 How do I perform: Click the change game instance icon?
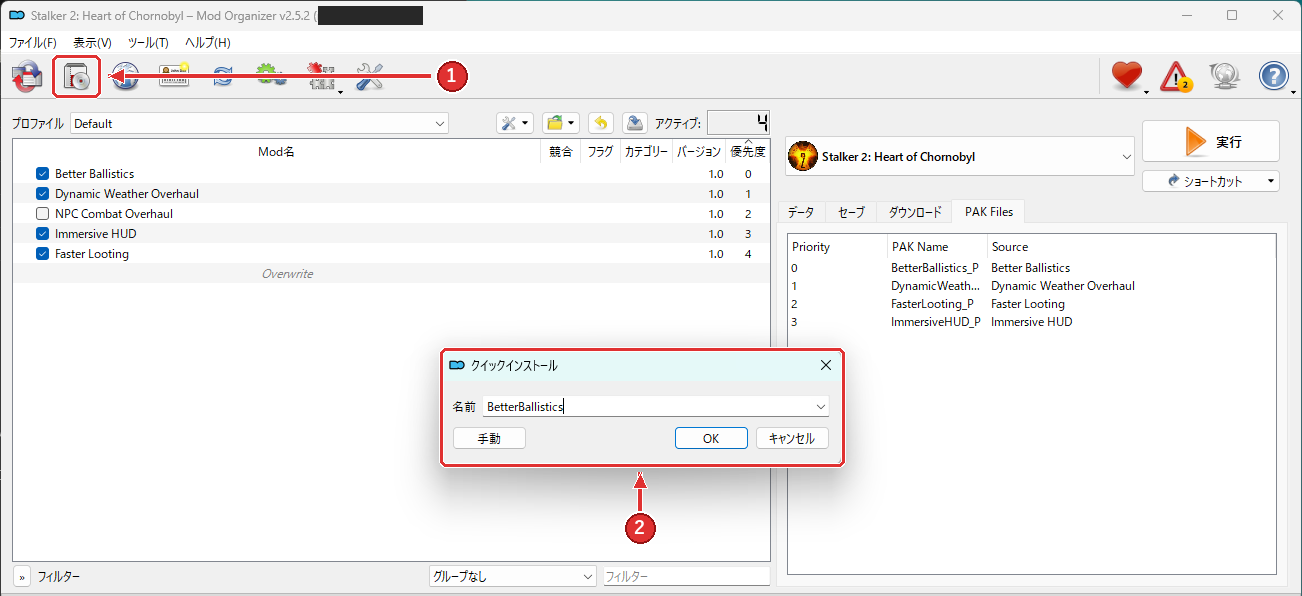pyautogui.click(x=27, y=77)
